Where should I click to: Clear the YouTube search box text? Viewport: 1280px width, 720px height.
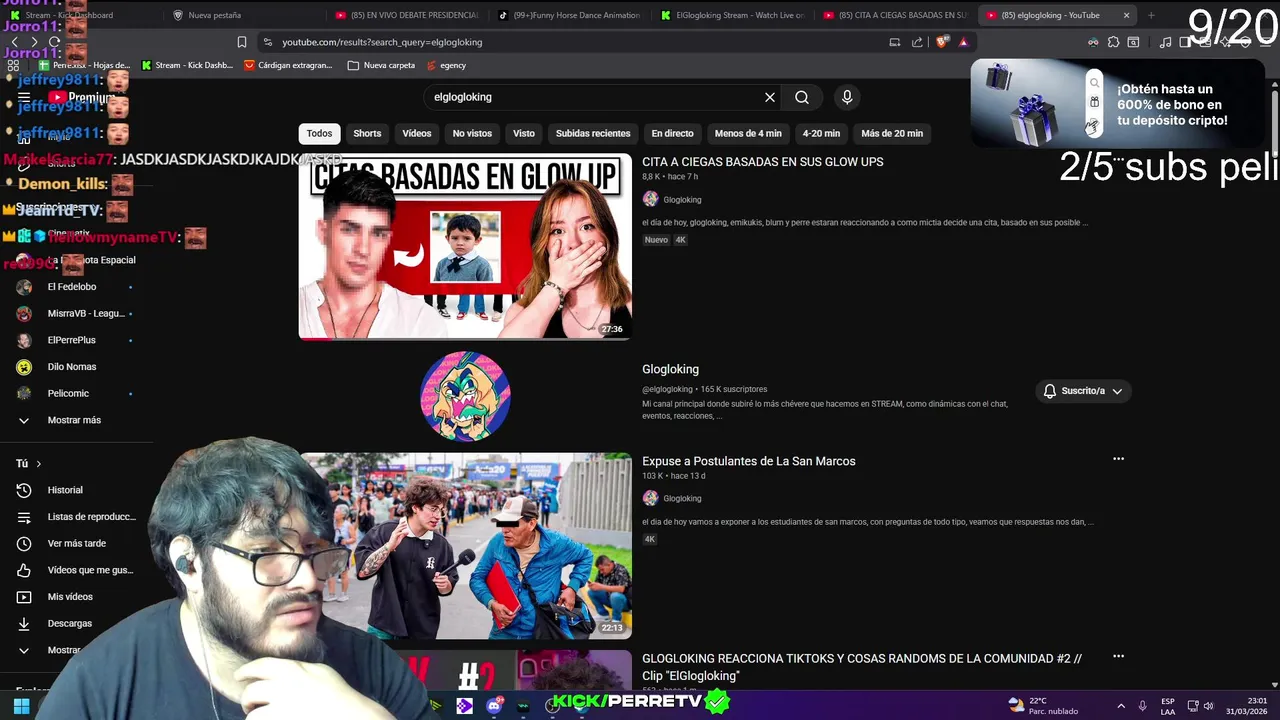pos(770,97)
